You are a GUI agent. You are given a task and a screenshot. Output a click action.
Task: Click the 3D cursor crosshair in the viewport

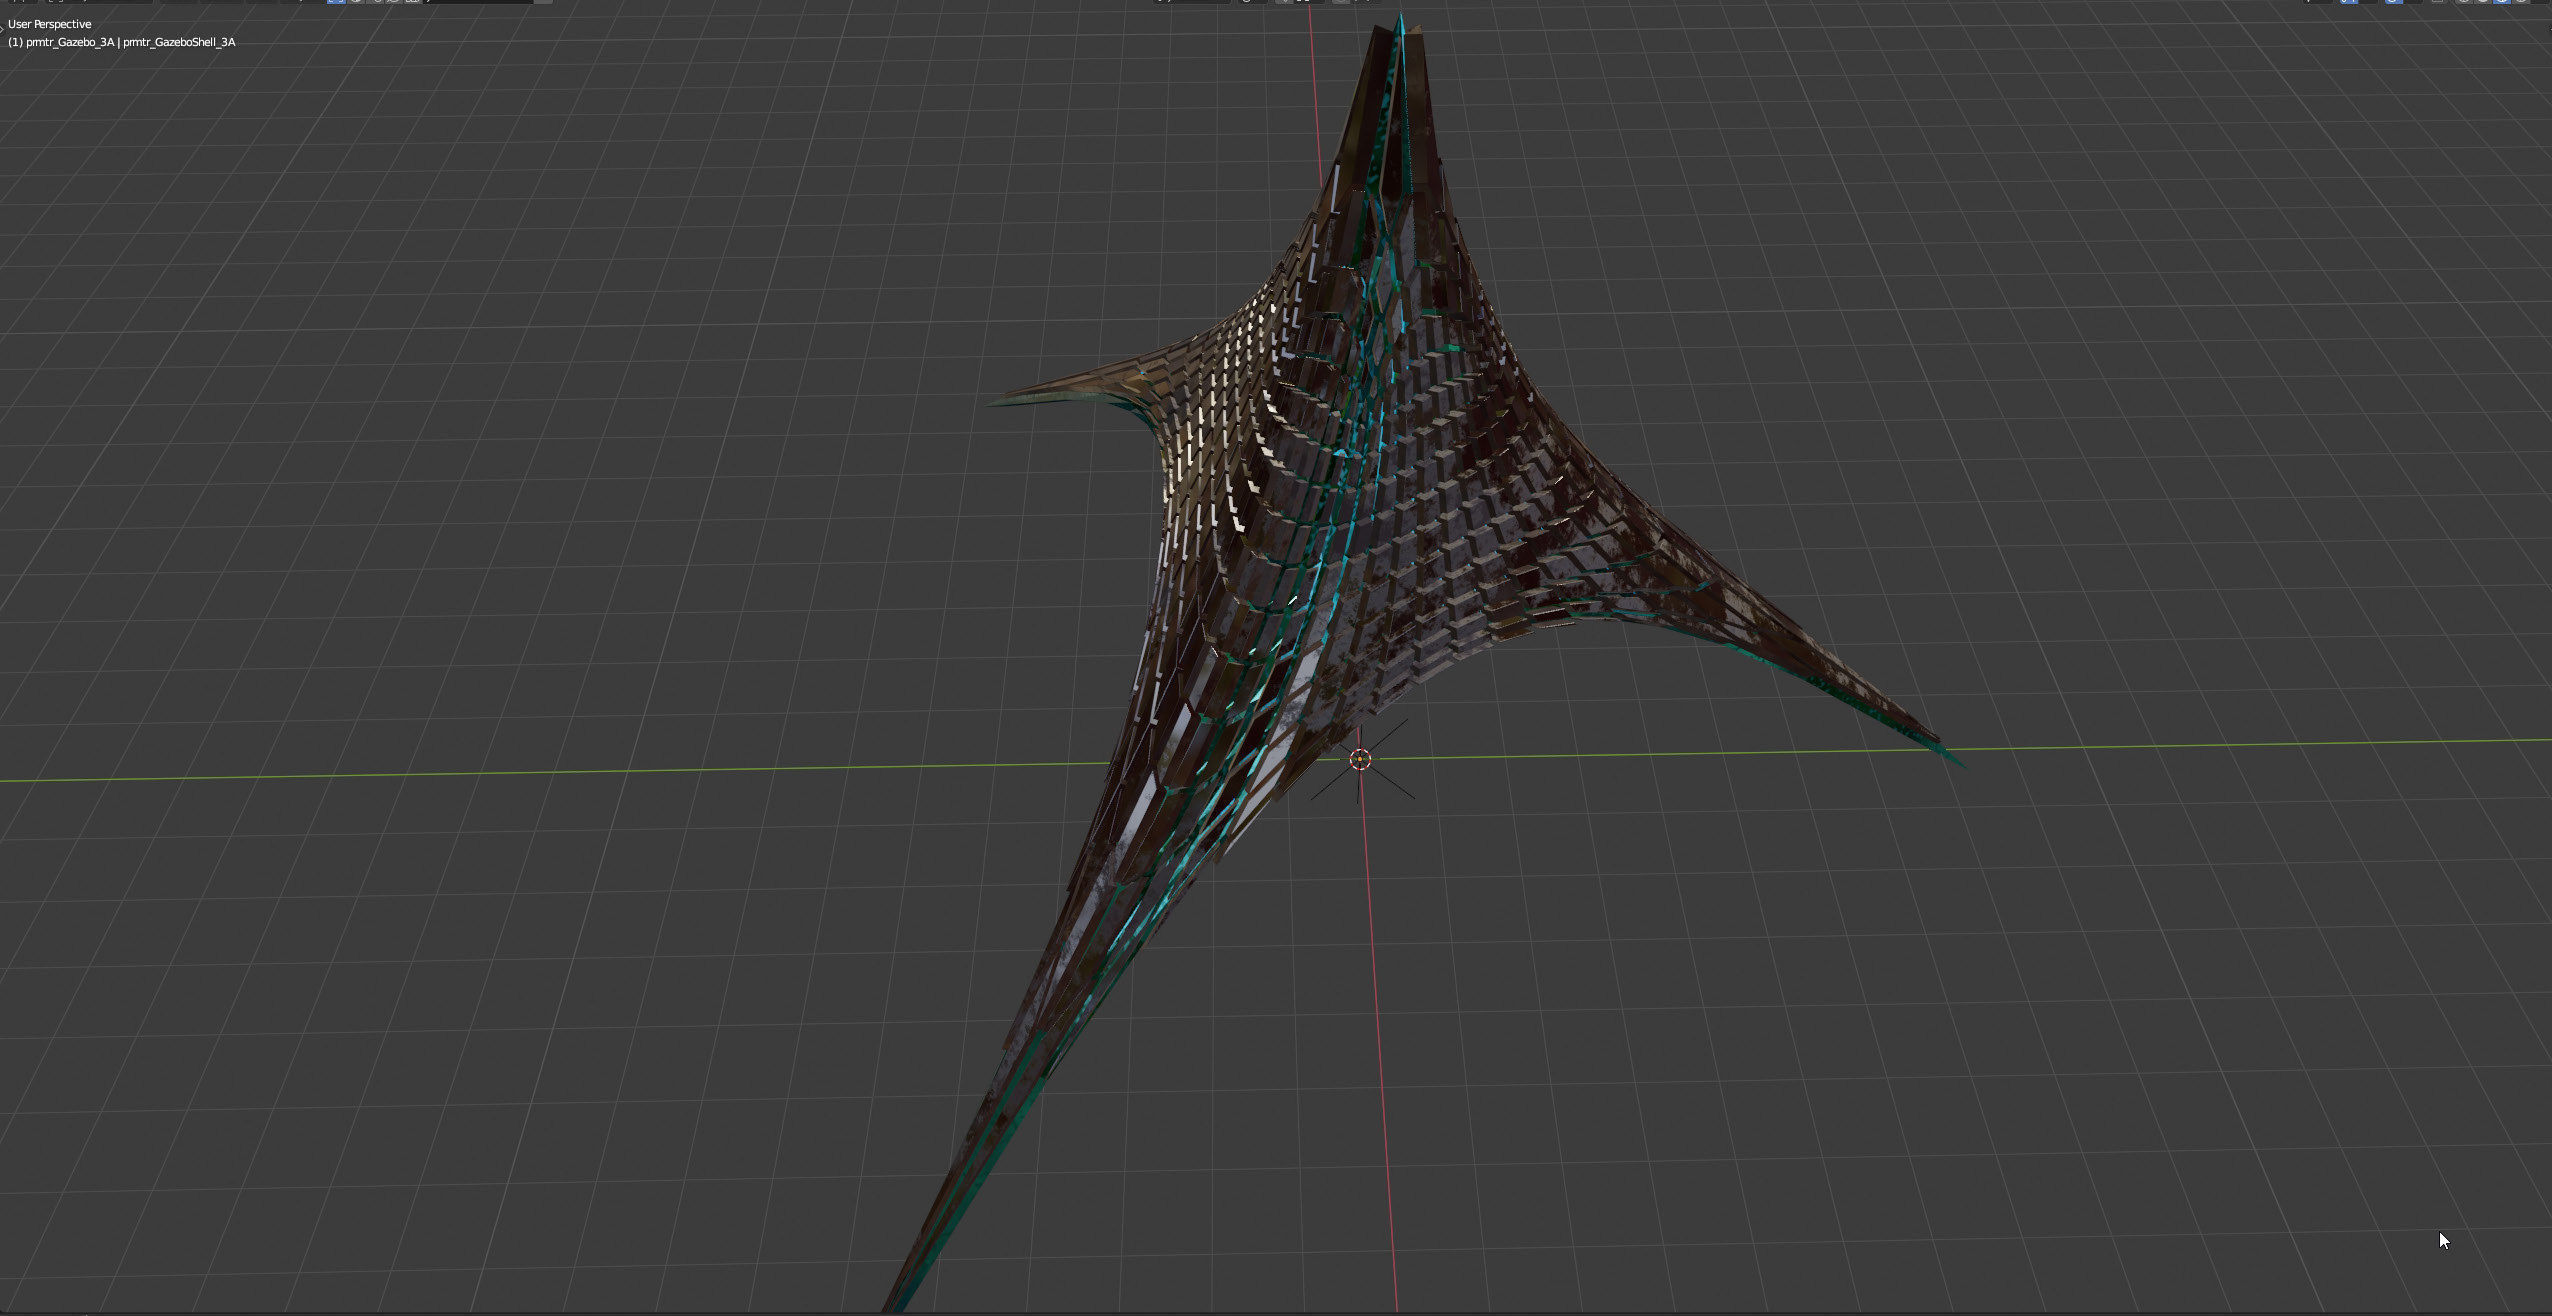tap(1360, 760)
